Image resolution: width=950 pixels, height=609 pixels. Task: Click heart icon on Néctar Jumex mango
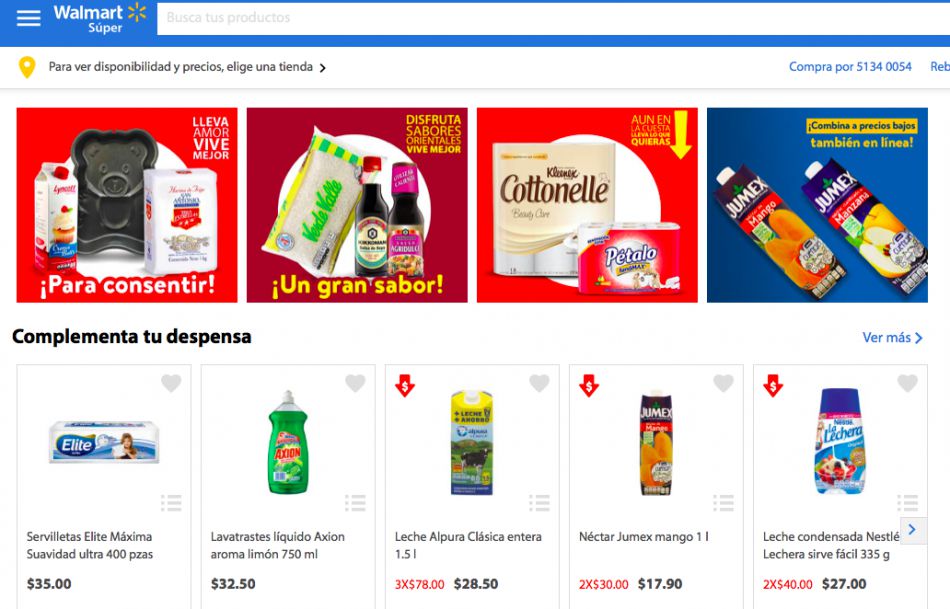tap(723, 383)
